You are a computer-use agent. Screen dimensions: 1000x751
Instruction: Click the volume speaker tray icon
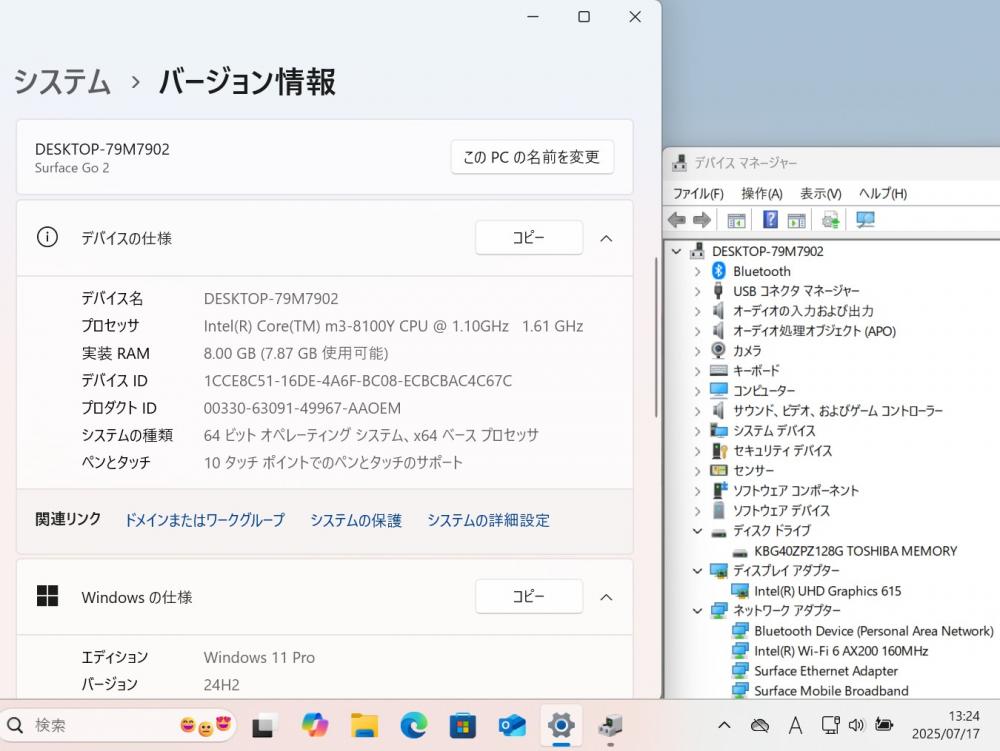[857, 725]
